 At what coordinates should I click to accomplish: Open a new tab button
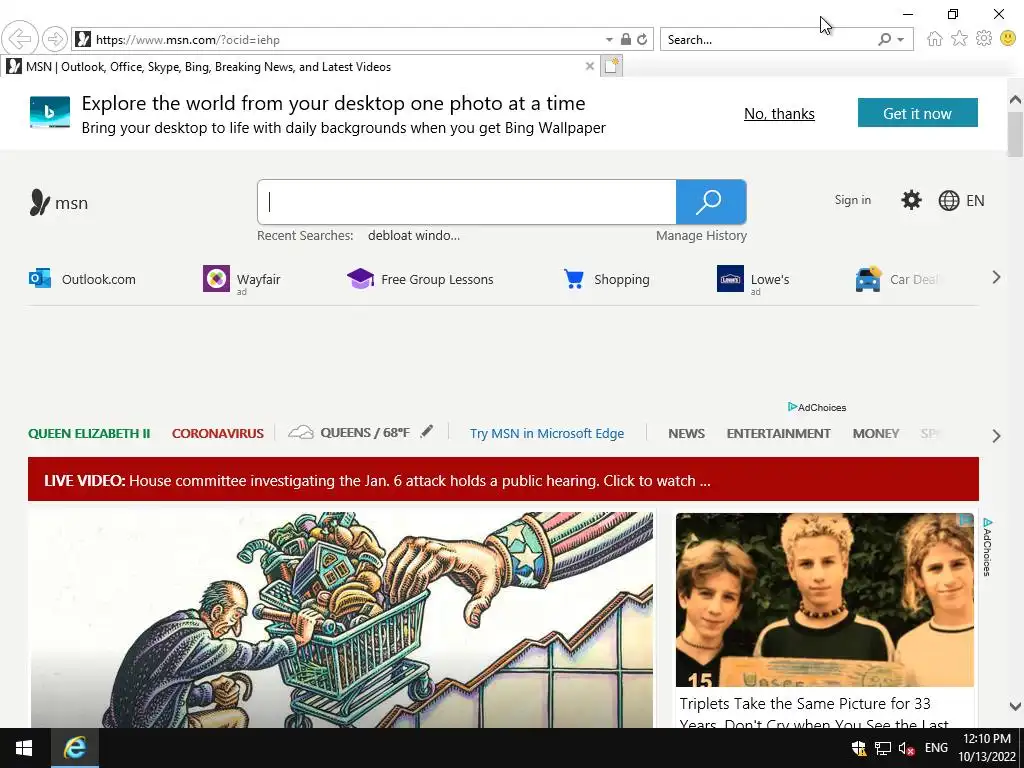(x=612, y=66)
